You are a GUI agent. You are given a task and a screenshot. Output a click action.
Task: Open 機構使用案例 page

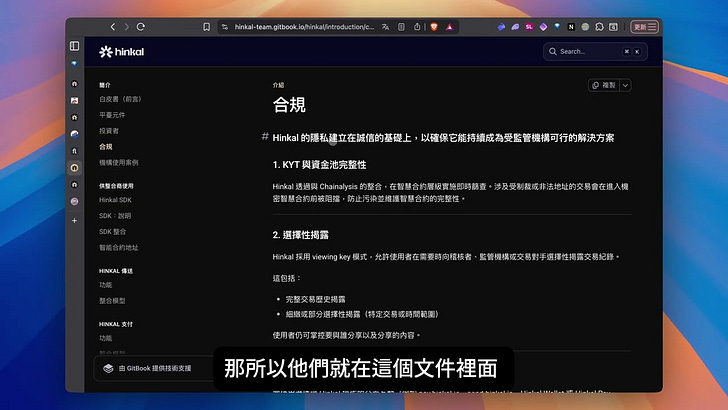[x=118, y=163]
